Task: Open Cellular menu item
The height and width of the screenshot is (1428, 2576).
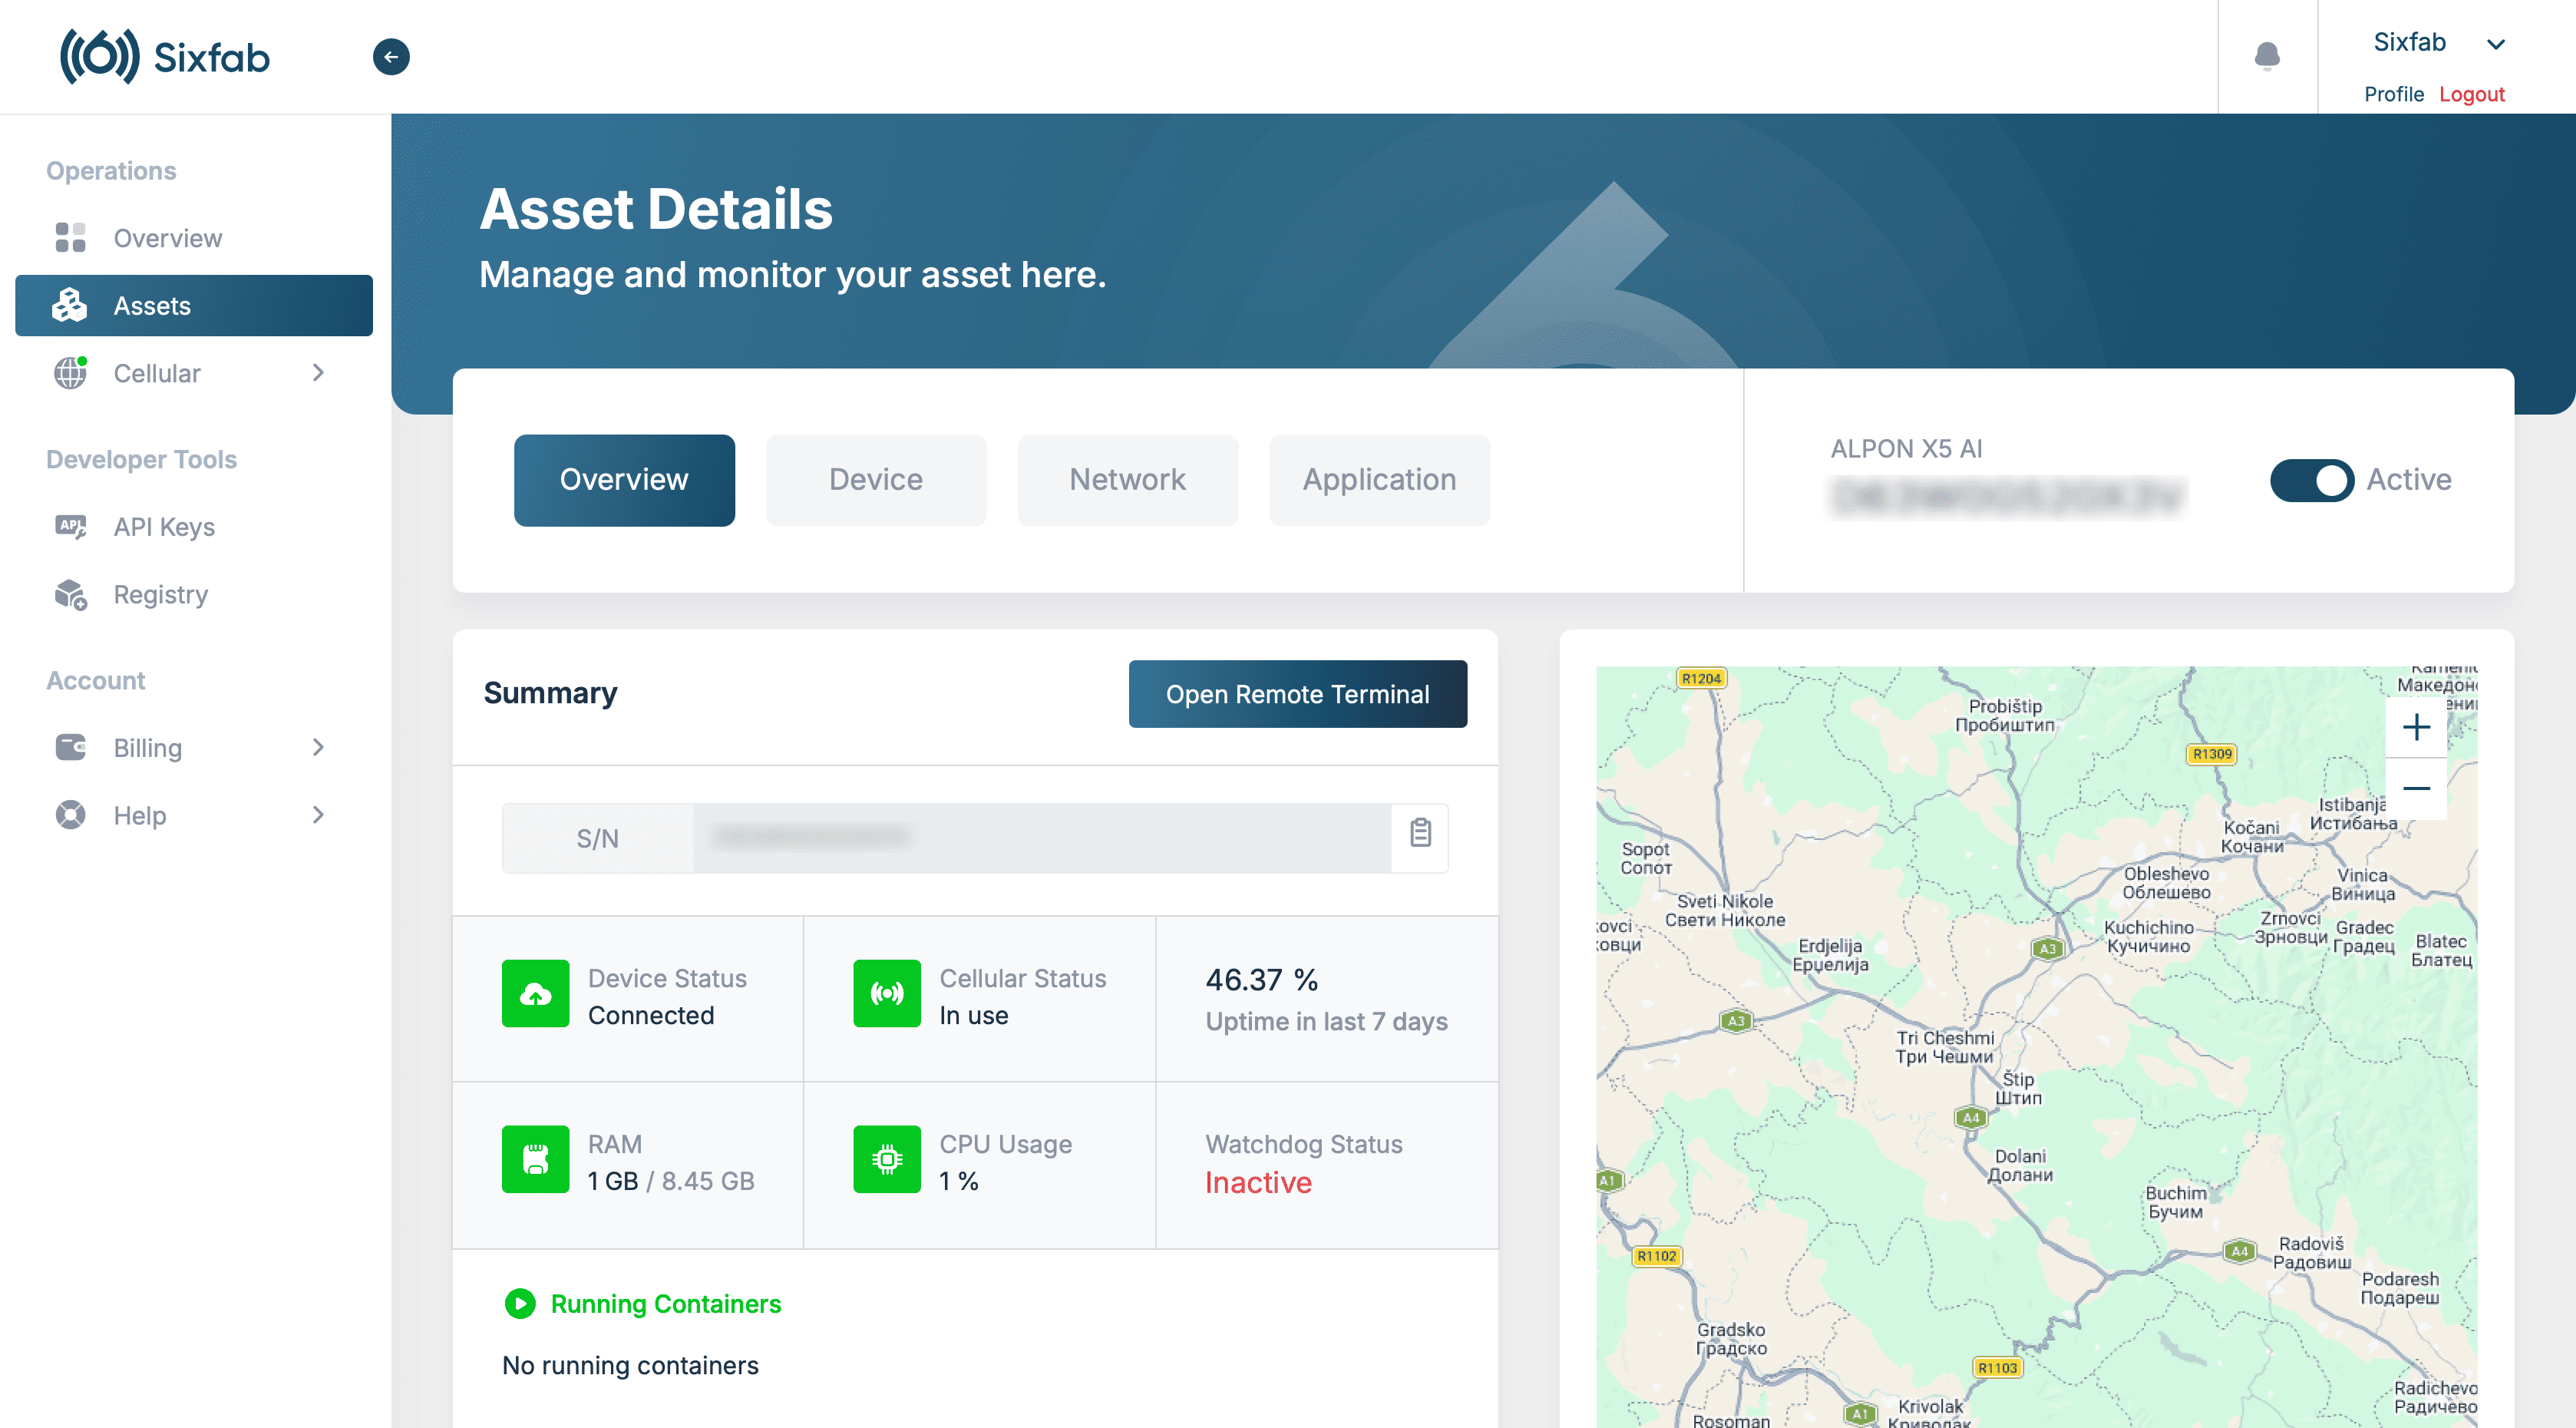Action: pos(194,373)
